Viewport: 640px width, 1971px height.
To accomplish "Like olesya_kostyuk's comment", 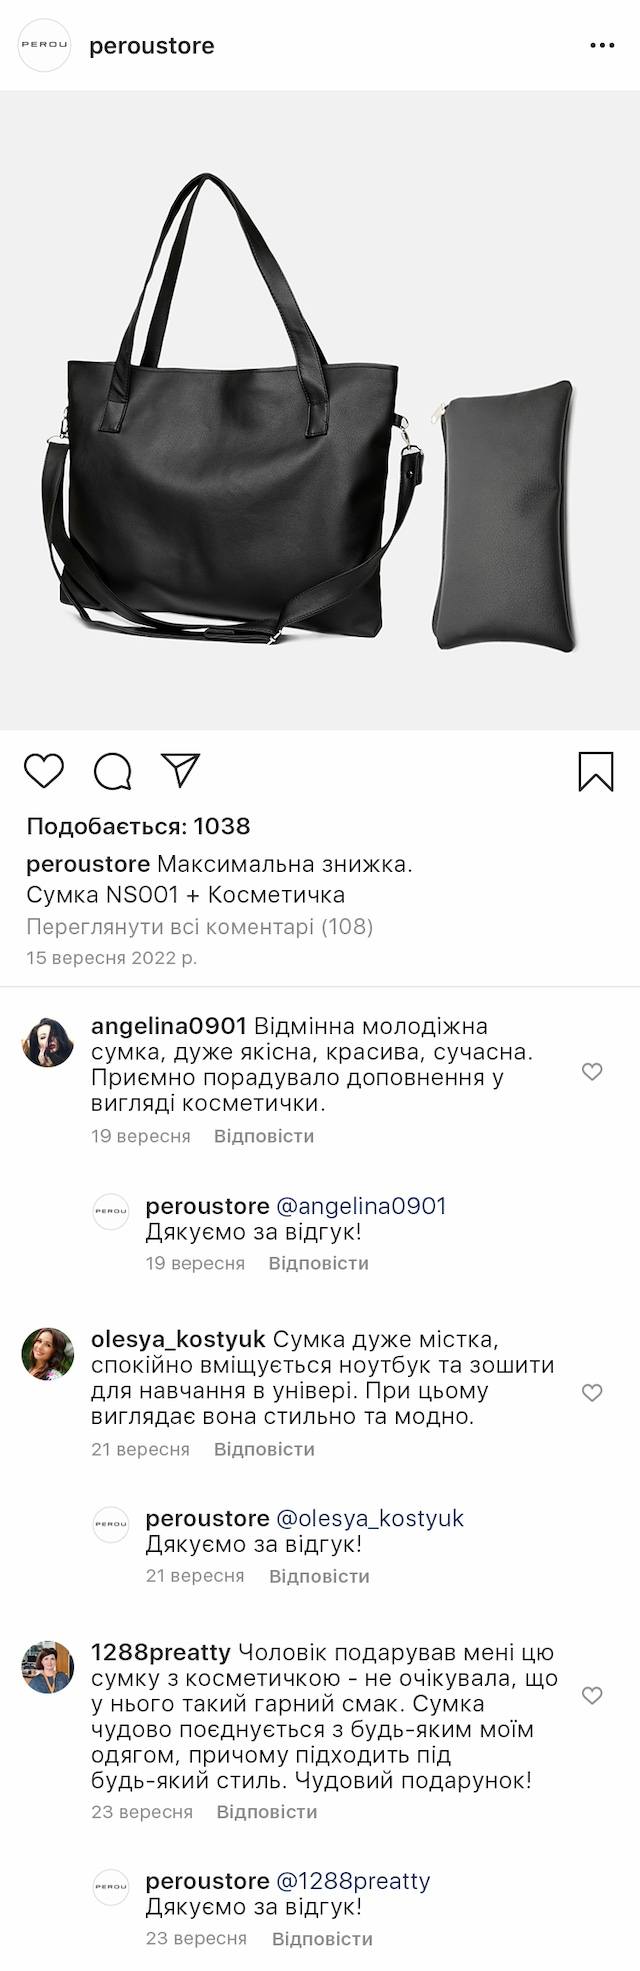I will pos(592,1393).
